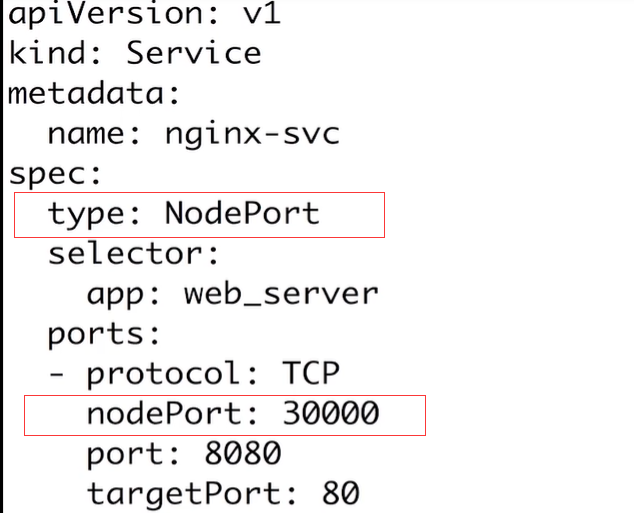The image size is (634, 513).
Task: Click the TCP protocol value
Action: point(311,373)
